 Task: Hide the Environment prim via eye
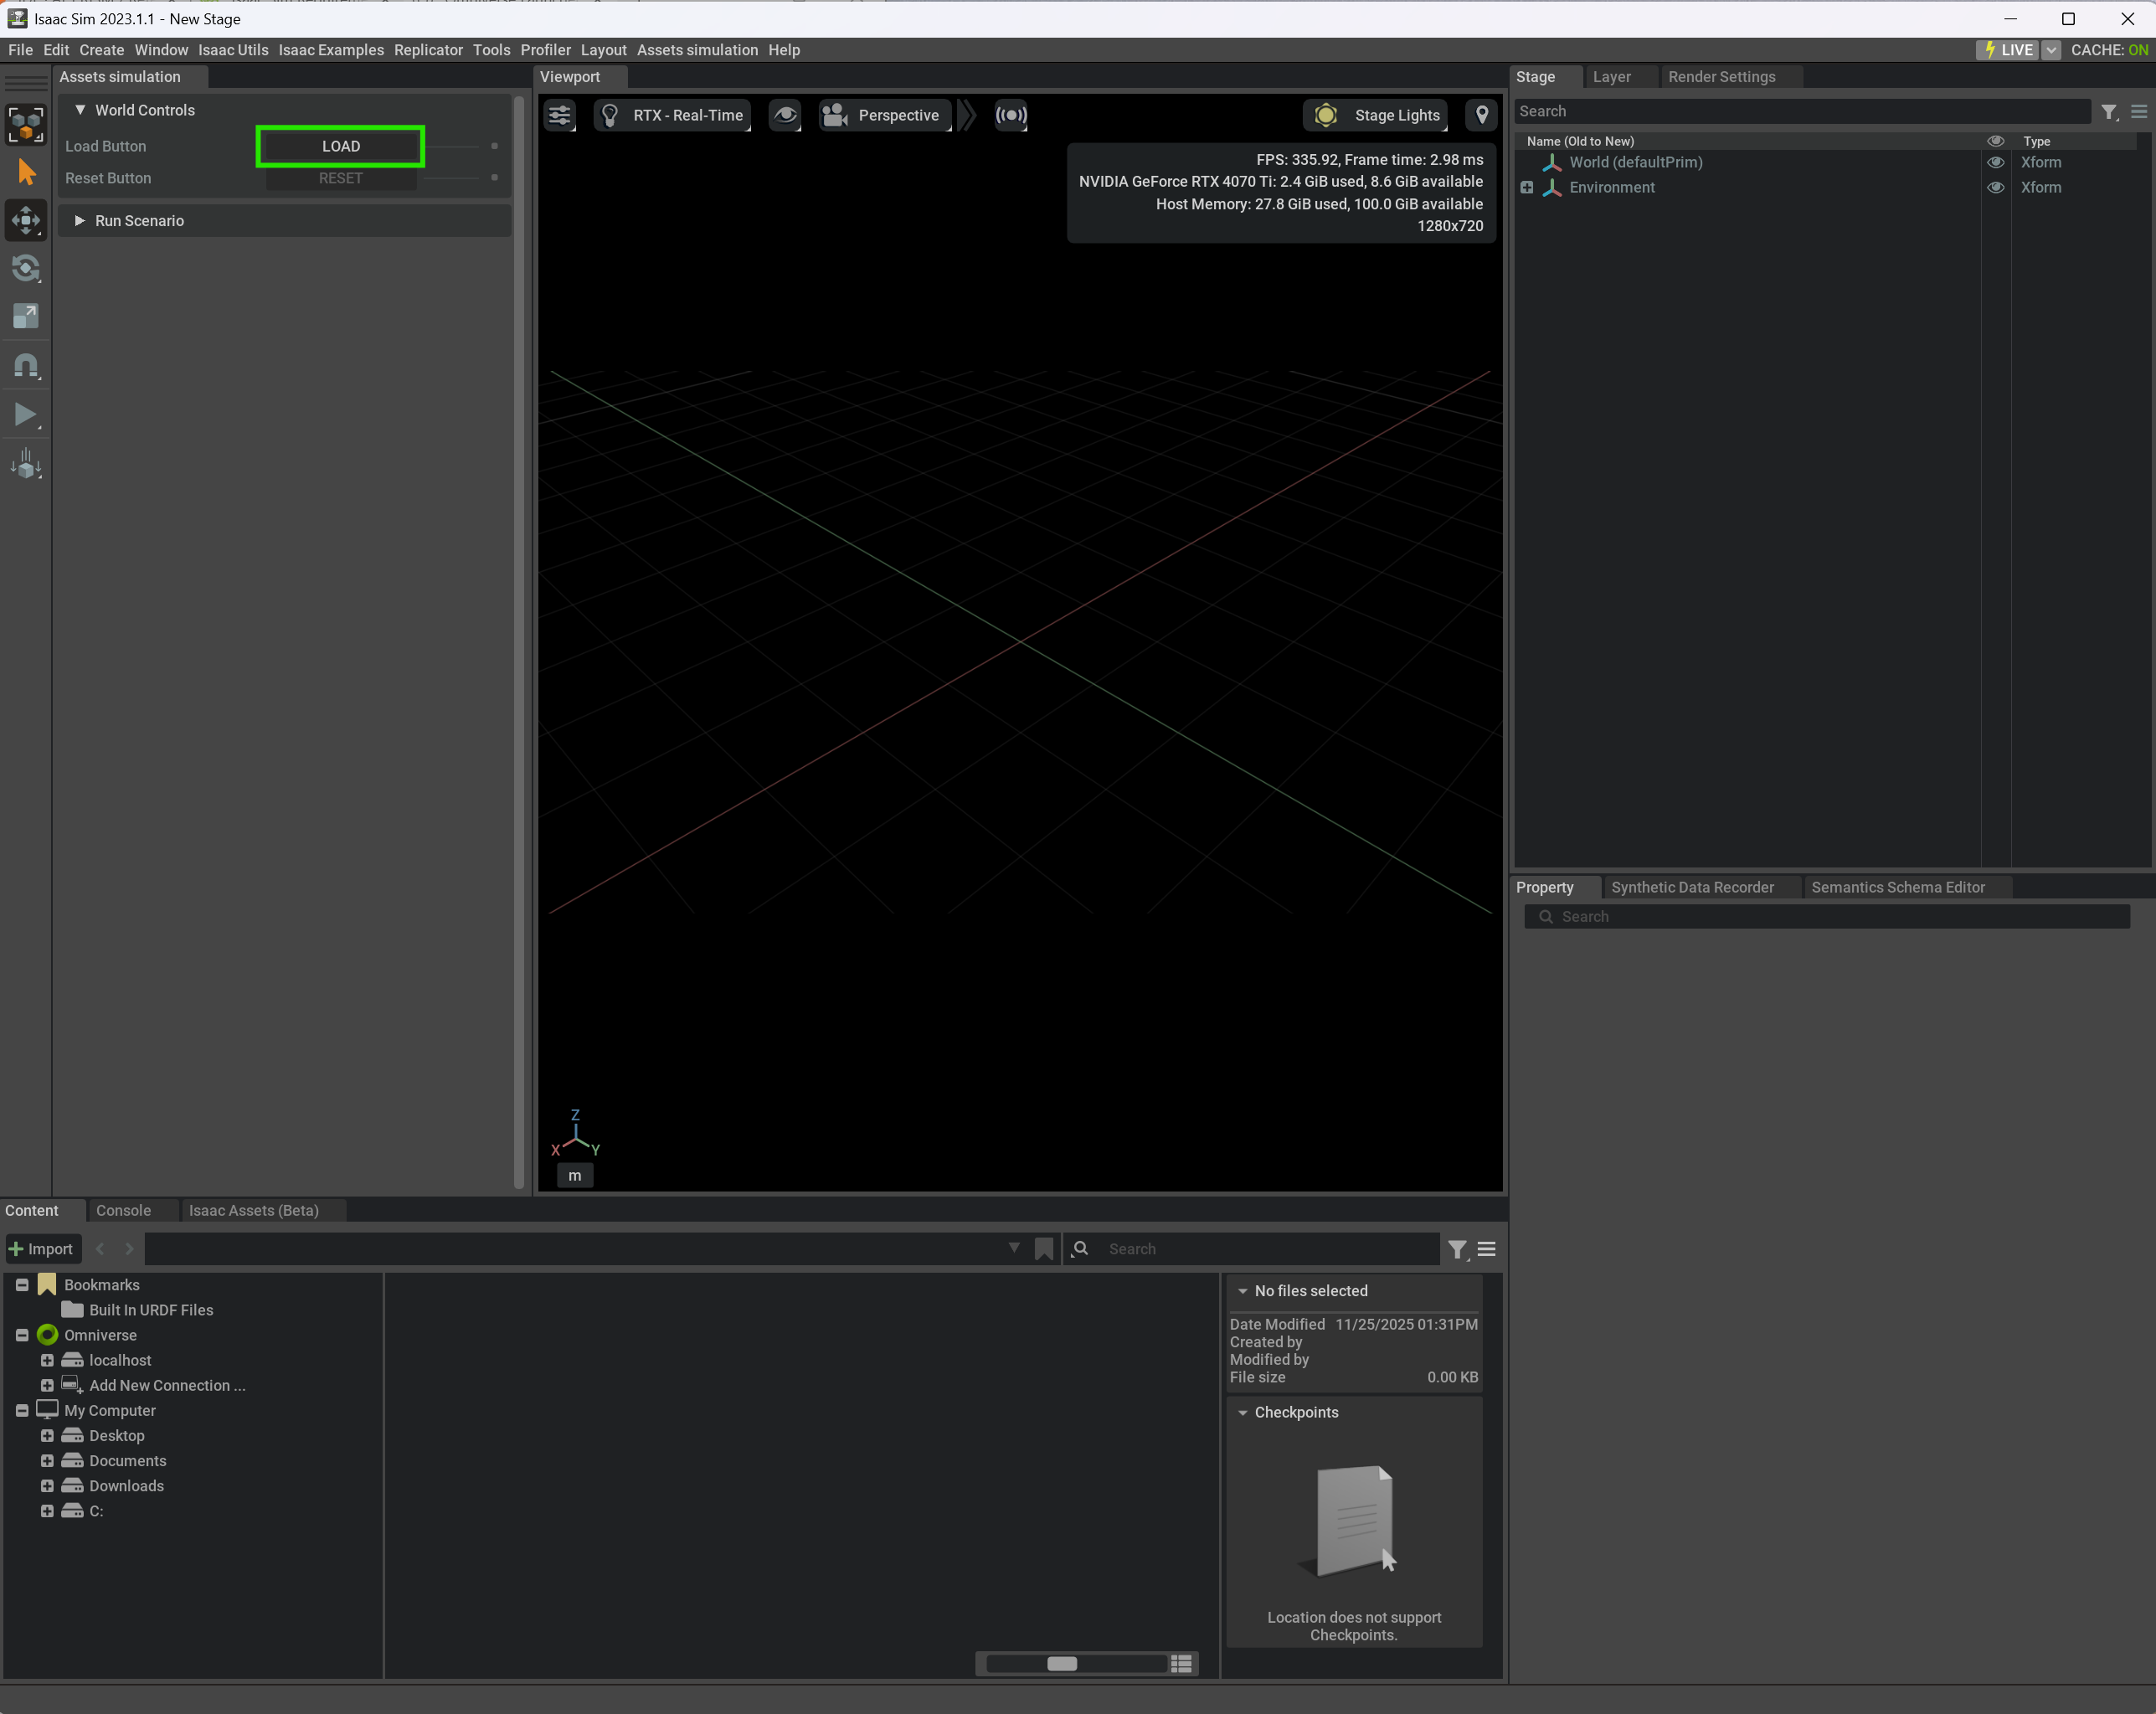point(1995,187)
